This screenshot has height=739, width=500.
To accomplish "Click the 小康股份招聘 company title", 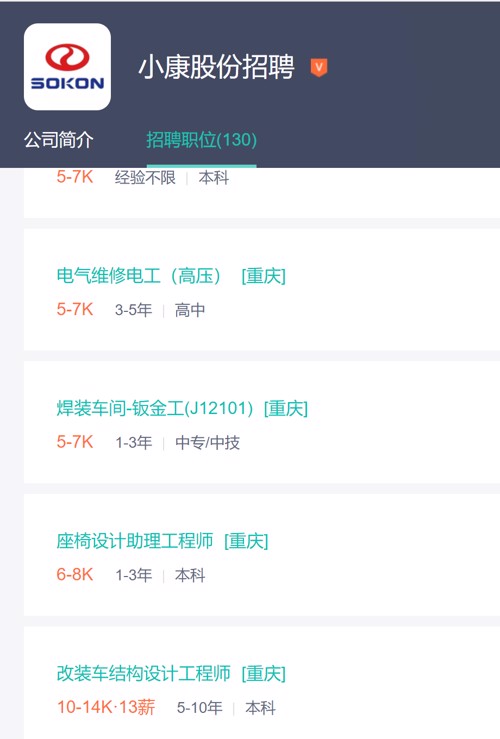I will pyautogui.click(x=216, y=67).
